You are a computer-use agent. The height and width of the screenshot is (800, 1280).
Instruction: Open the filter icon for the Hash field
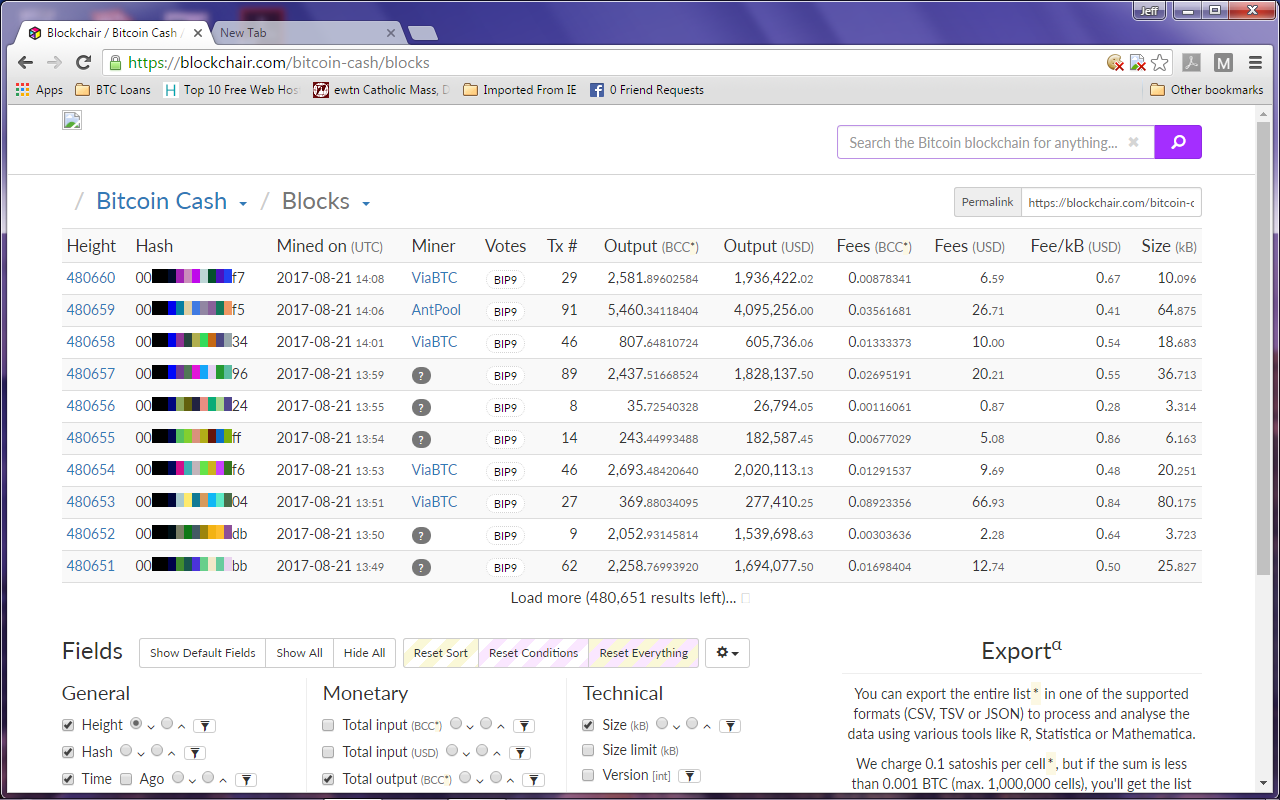pos(195,753)
